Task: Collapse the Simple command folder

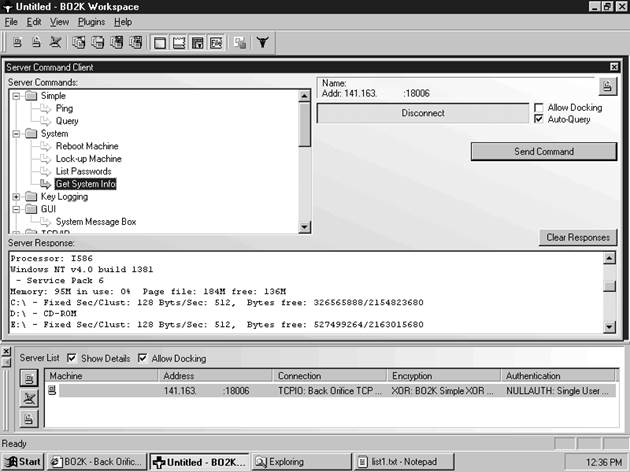Action: (x=16, y=95)
